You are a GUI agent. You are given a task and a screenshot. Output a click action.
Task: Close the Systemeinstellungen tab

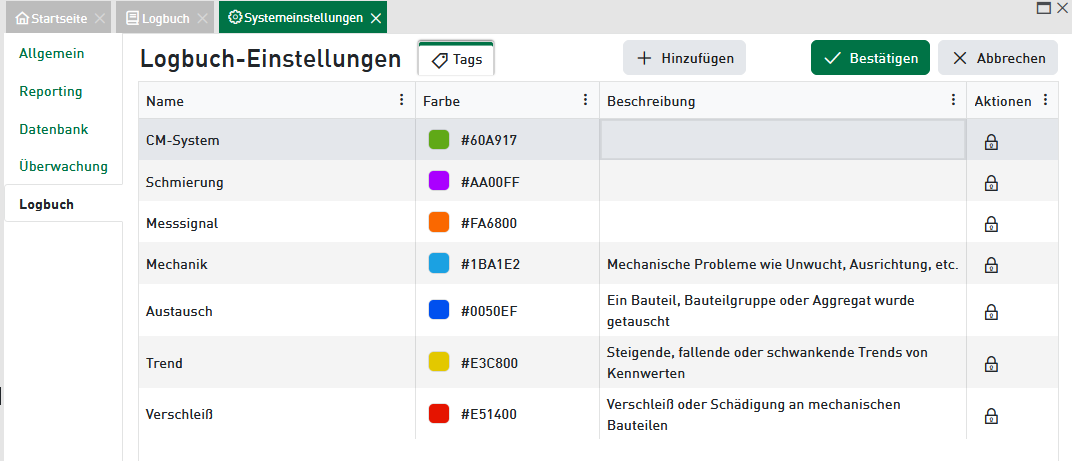(x=376, y=18)
